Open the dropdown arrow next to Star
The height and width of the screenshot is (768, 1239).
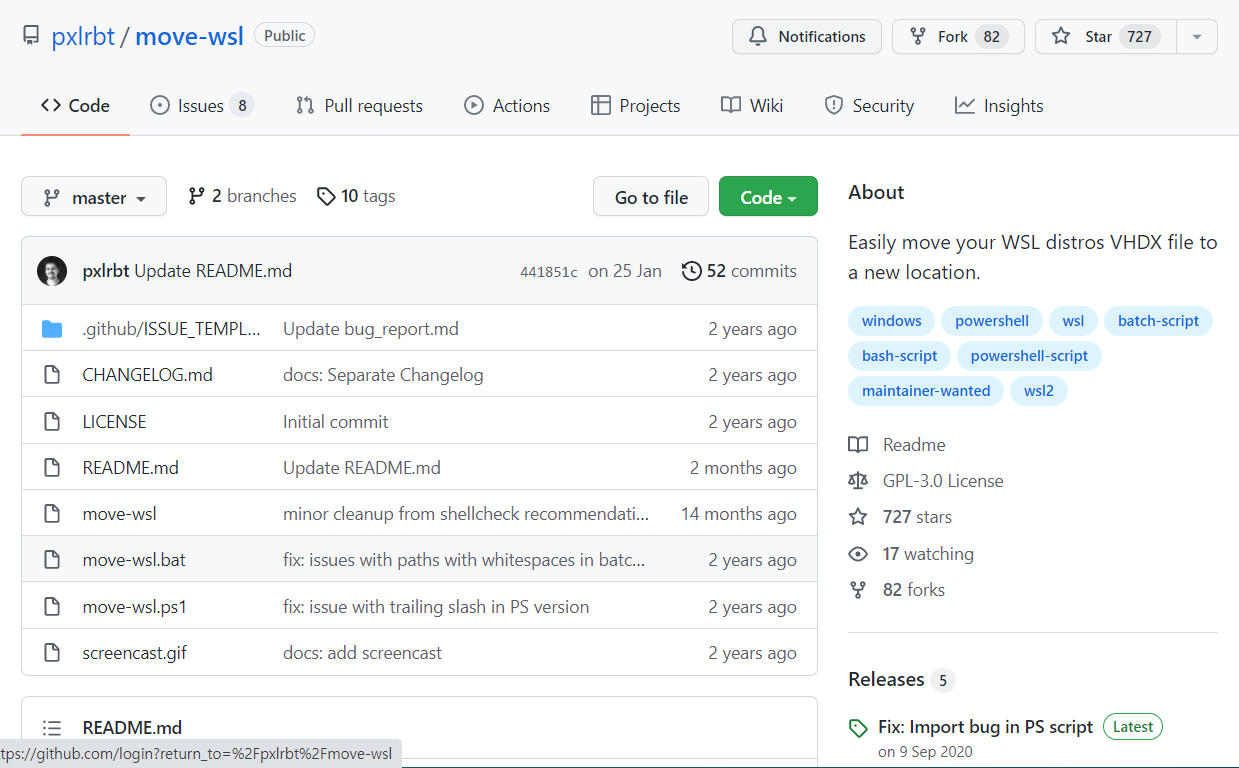coord(1197,37)
